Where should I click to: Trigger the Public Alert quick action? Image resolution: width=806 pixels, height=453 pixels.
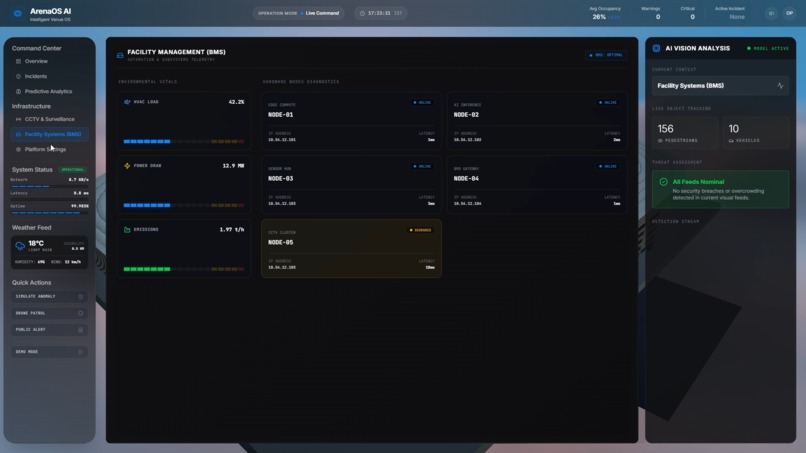point(49,330)
